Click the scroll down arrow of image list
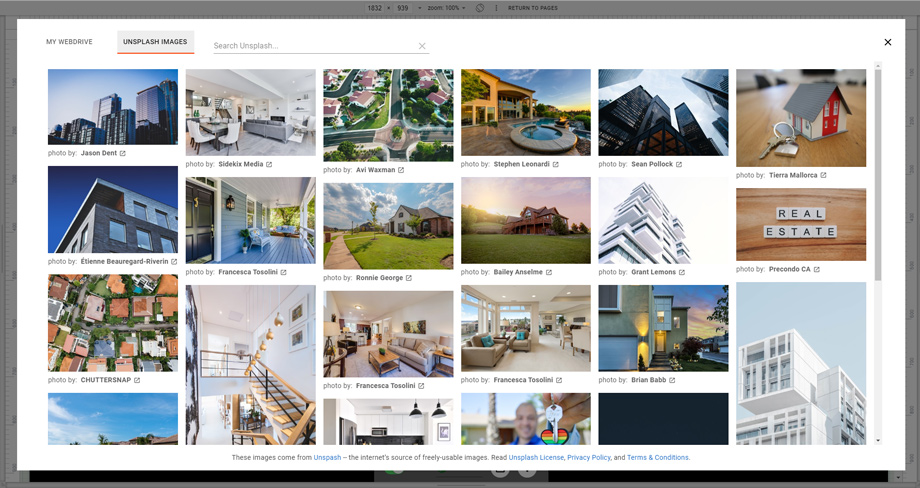This screenshot has height=488, width=920. [878, 440]
